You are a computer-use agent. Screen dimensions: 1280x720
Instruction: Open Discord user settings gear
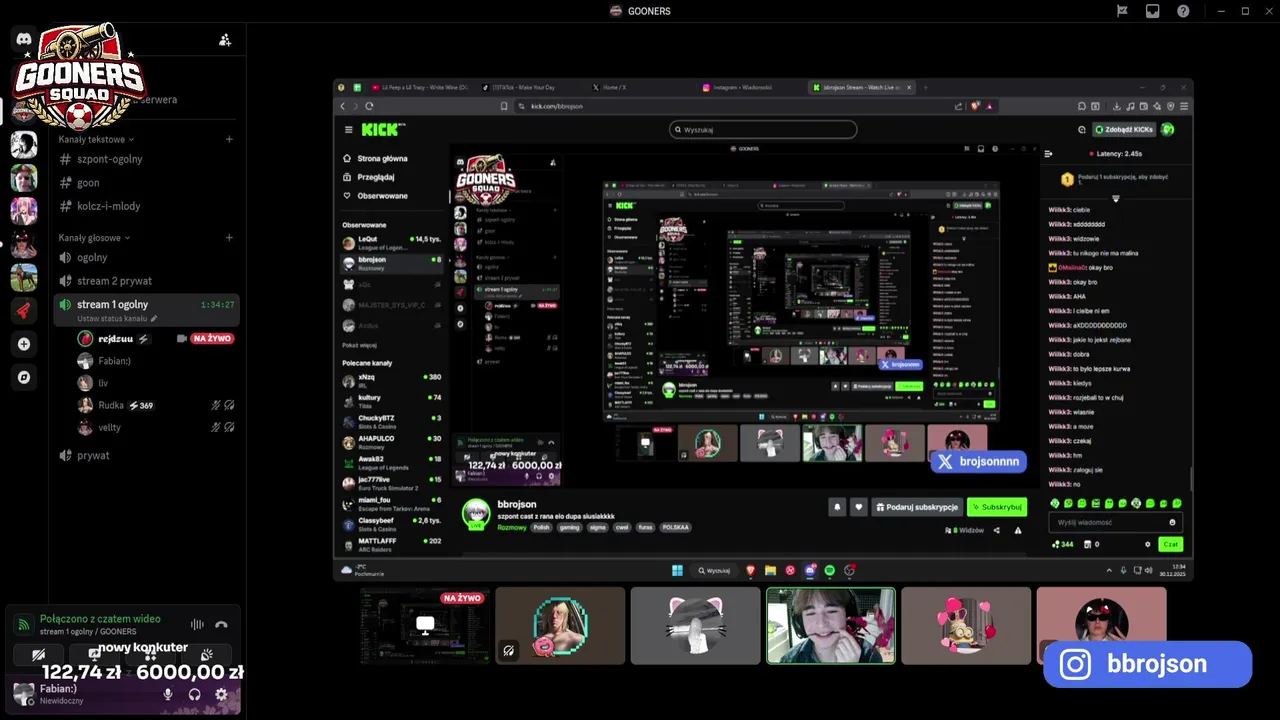point(221,694)
